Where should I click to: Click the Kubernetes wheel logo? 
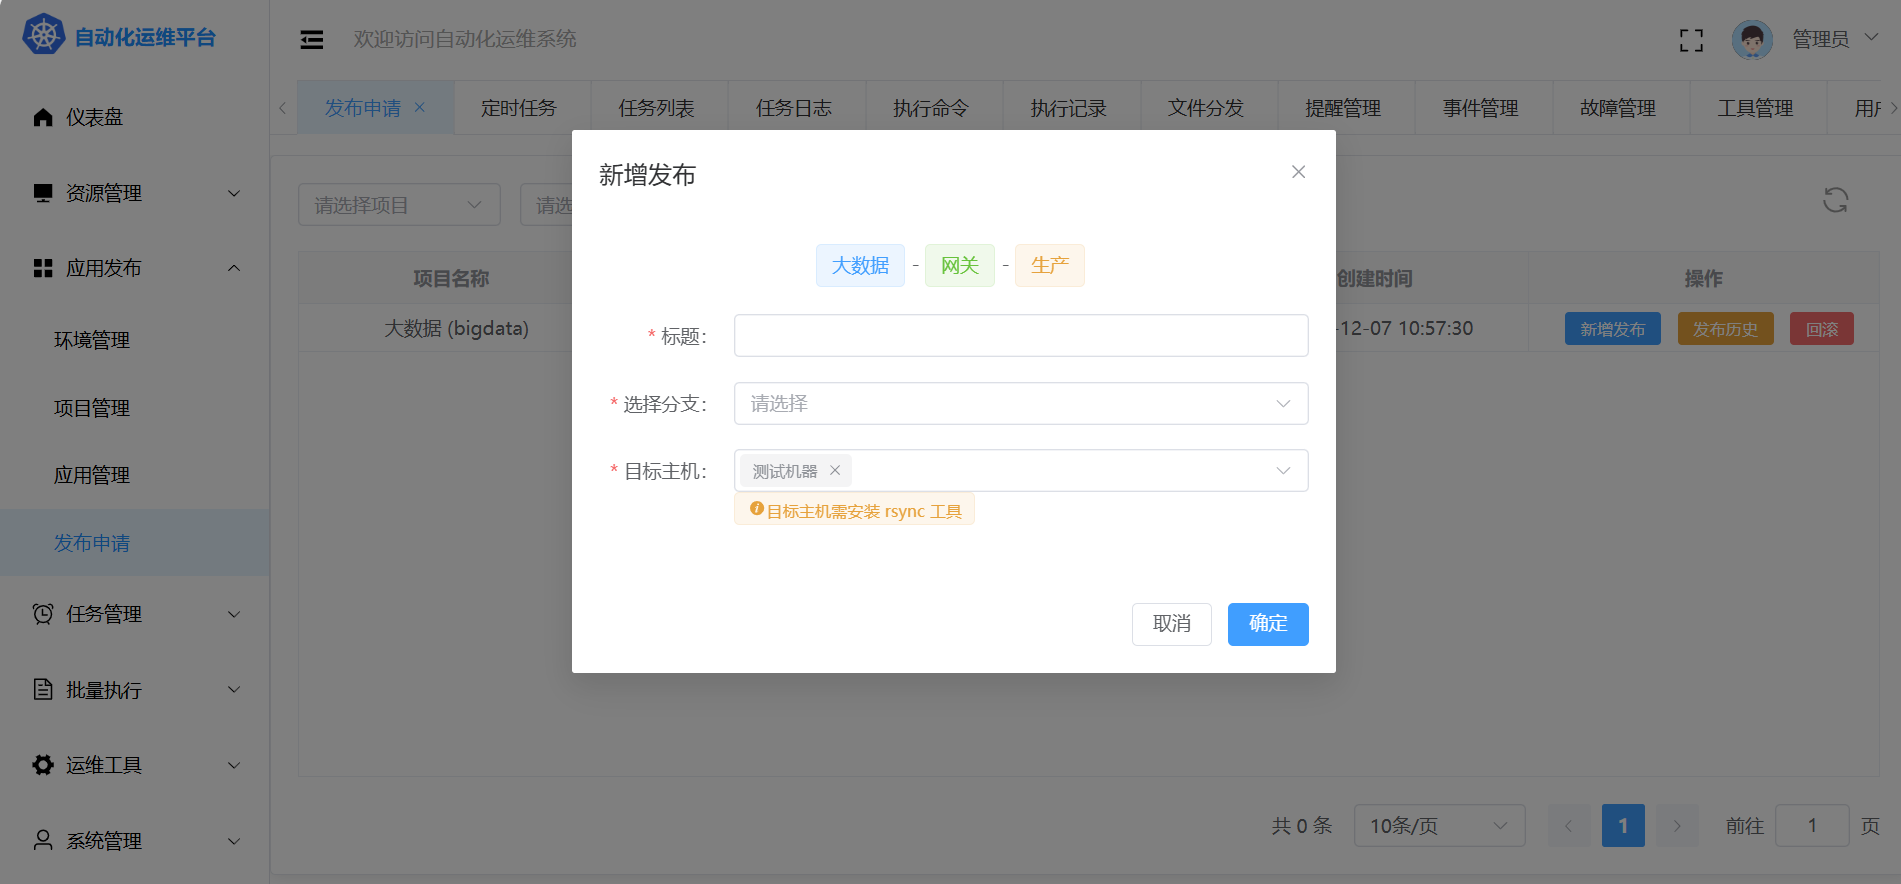click(44, 36)
